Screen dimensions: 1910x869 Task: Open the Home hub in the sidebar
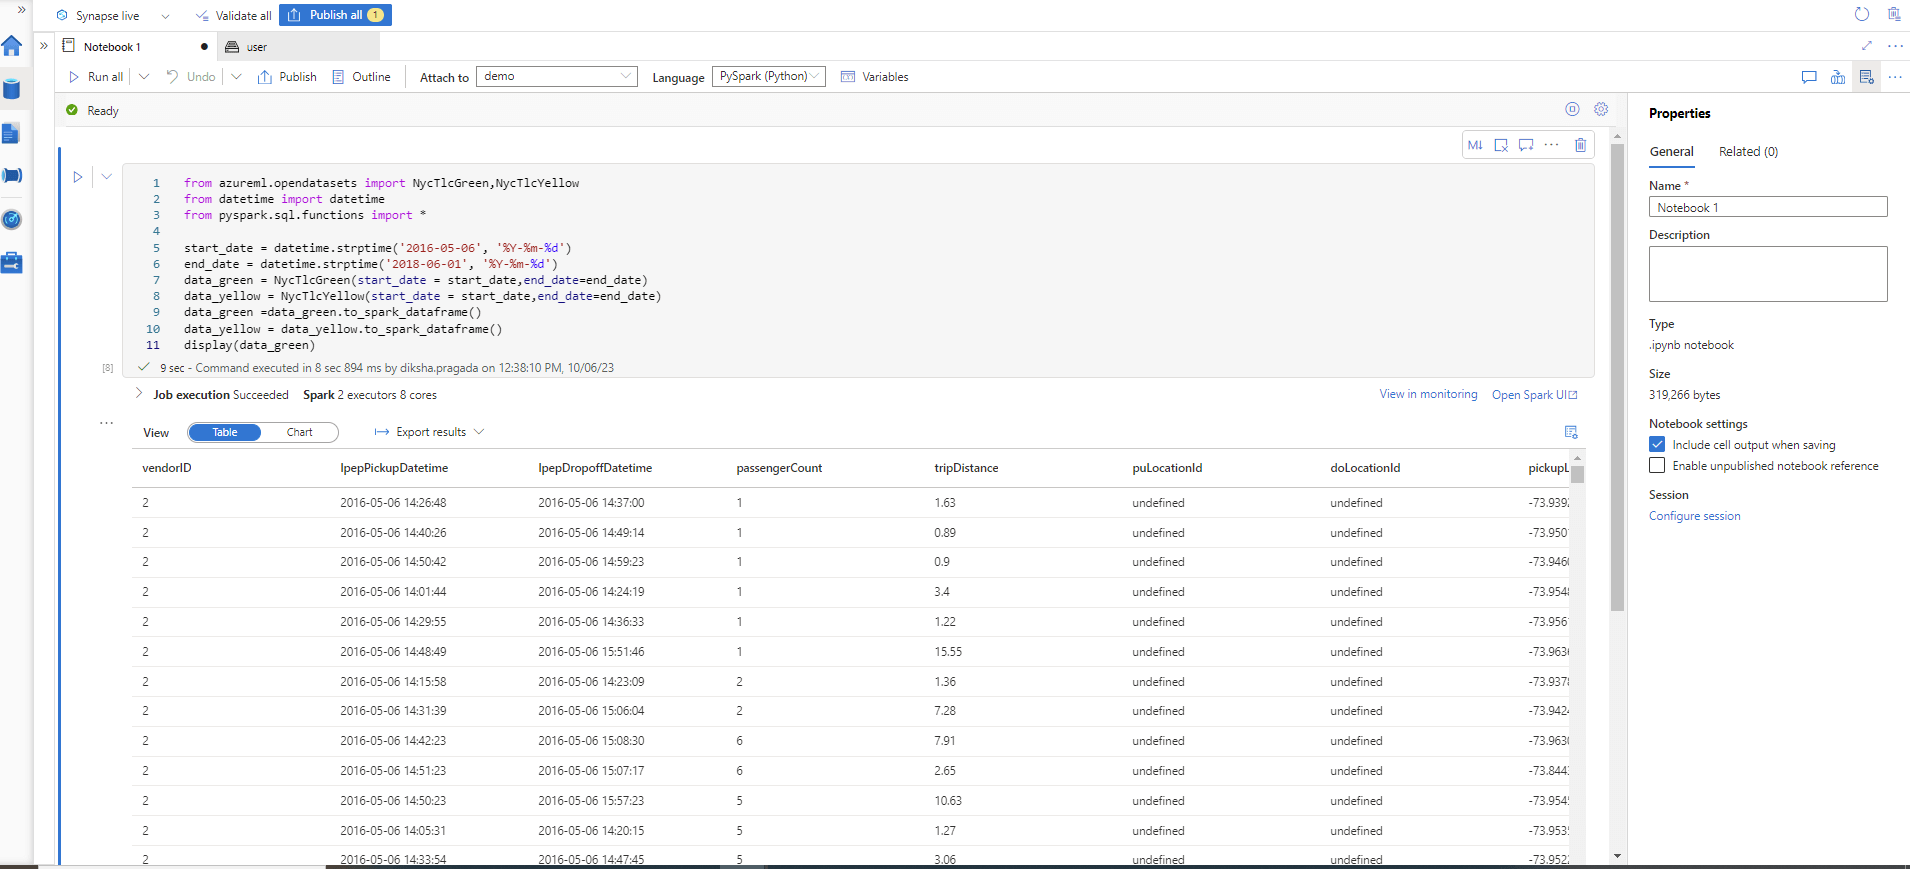click(x=12, y=46)
